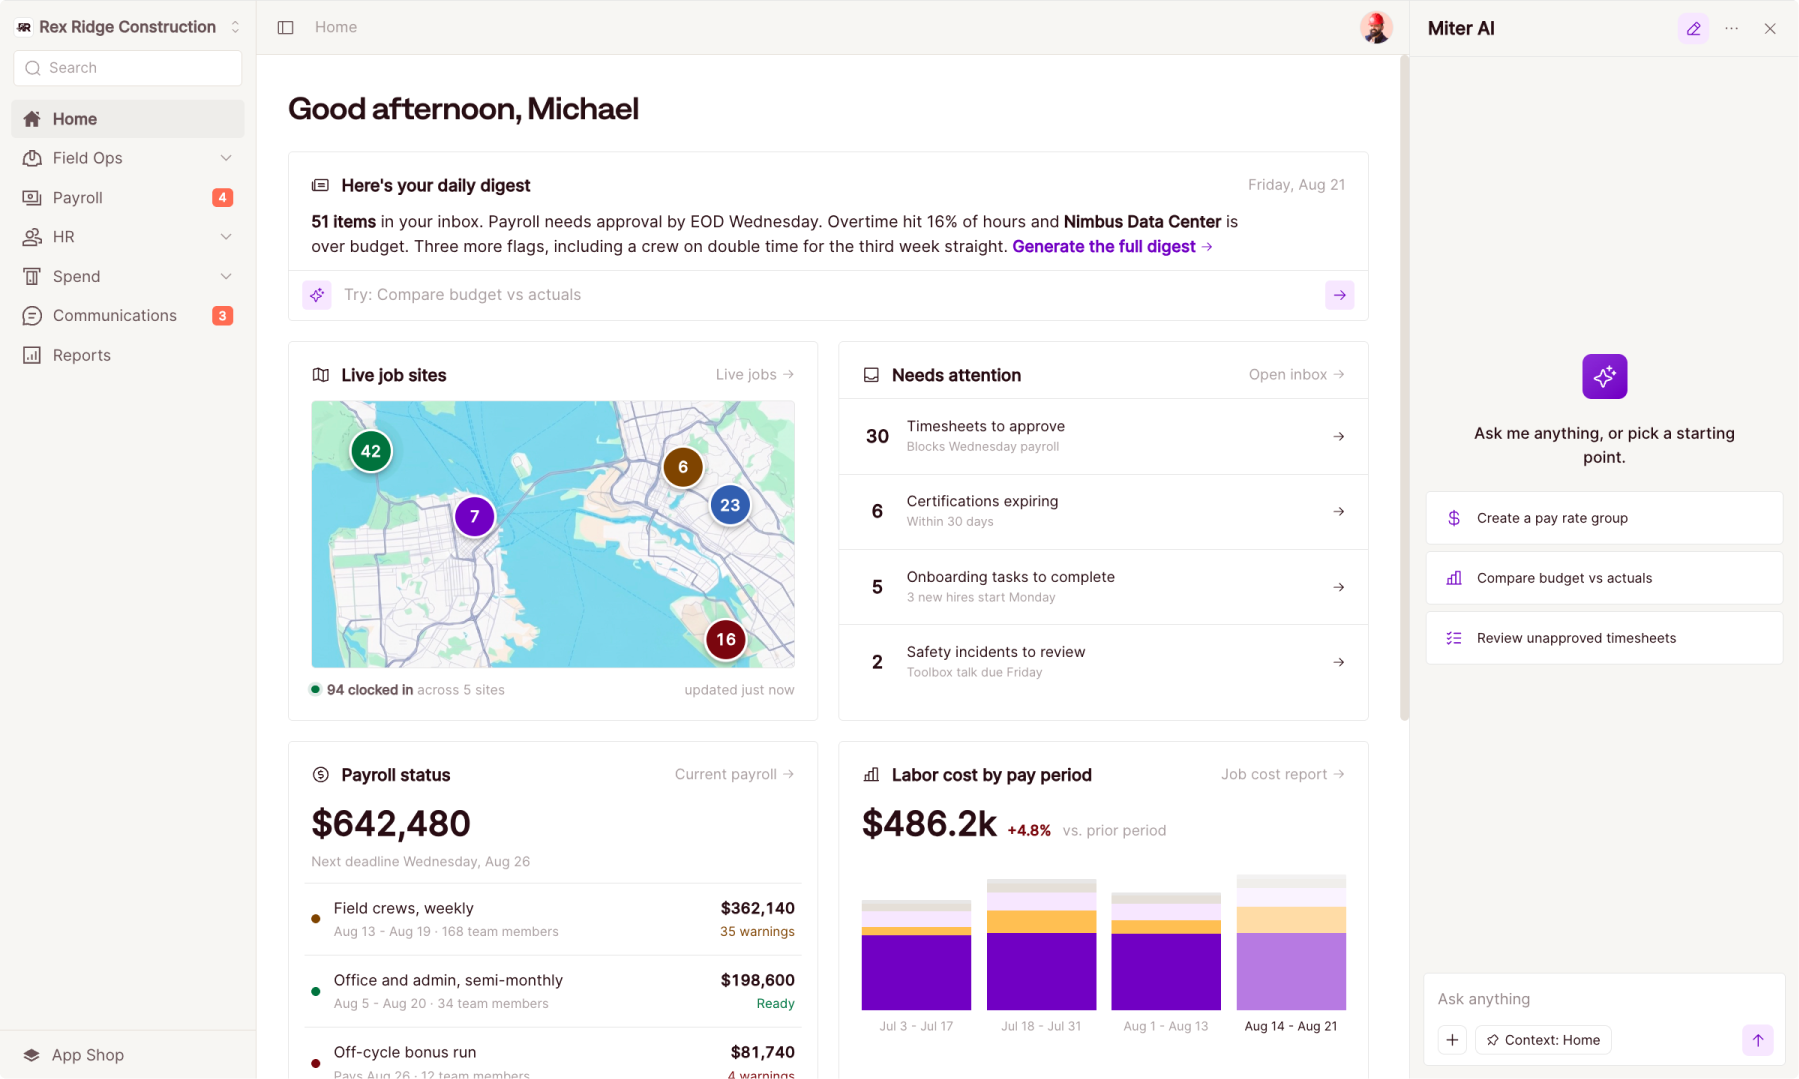Viewport: 1799px width, 1079px height.
Task: Open Reports in the sidebar
Action: pos(128,355)
